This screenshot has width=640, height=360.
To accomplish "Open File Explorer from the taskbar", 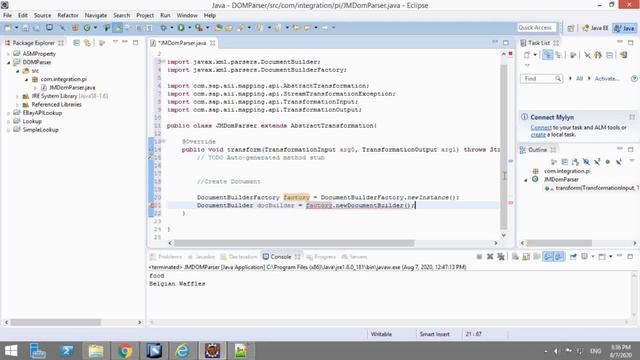I will (x=96, y=351).
